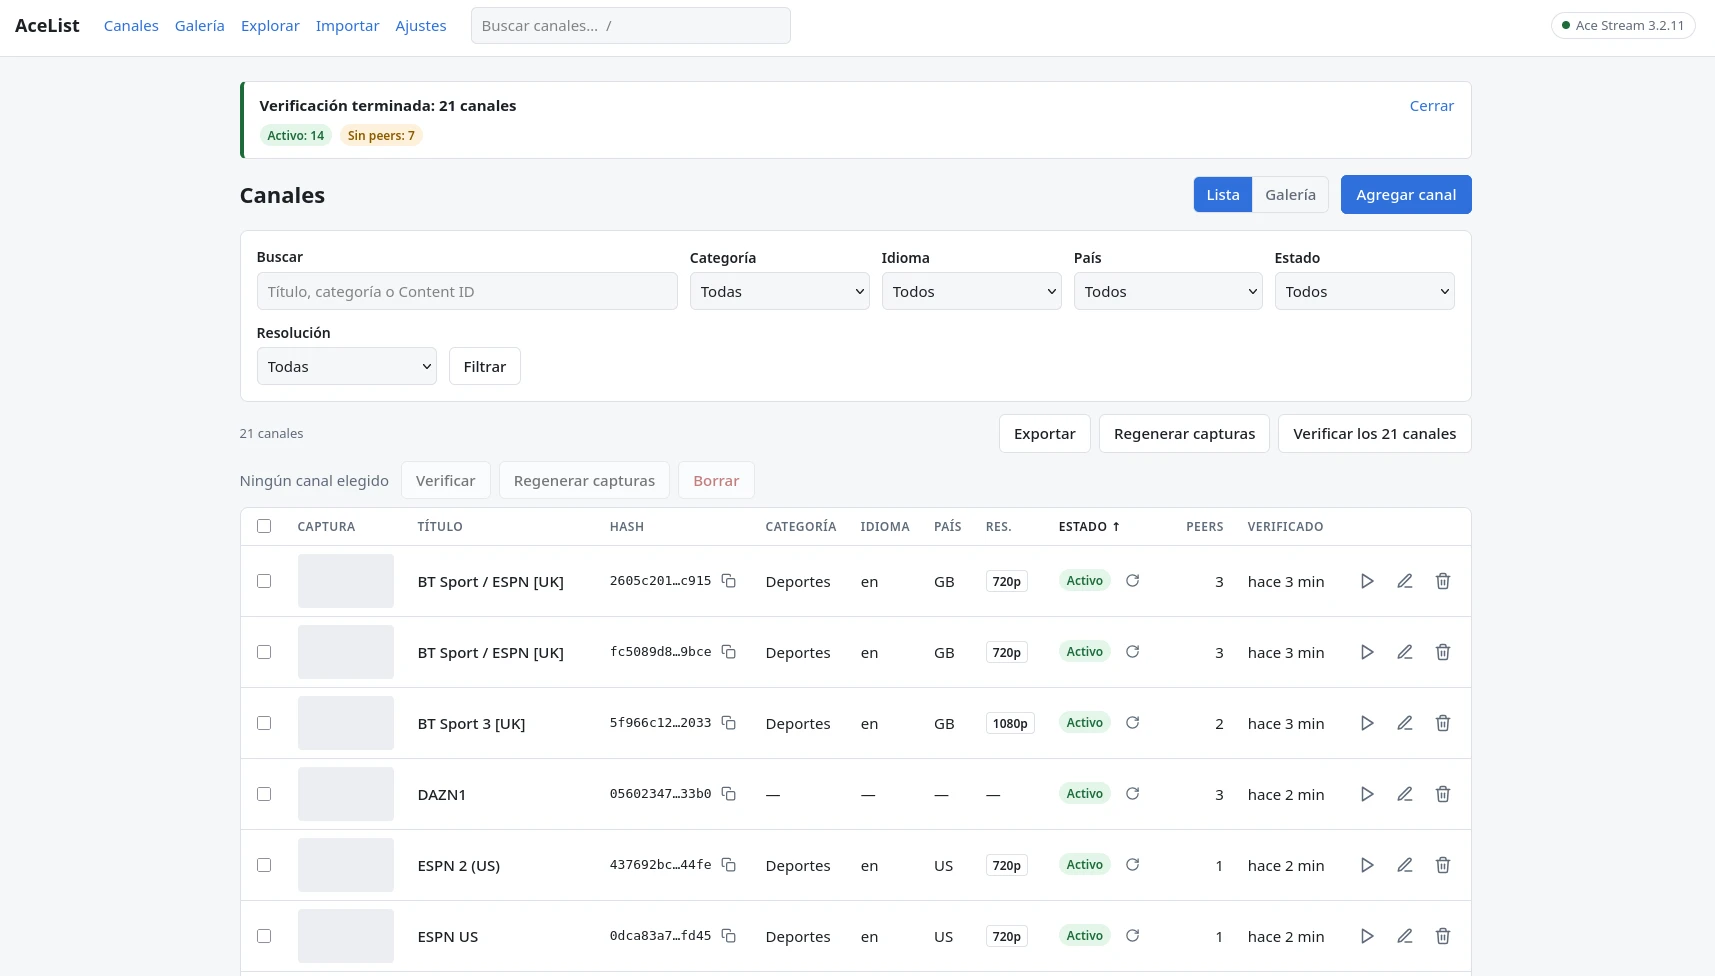Refresh status icon for DAZN1
The height and width of the screenshot is (976, 1715).
coord(1133,793)
